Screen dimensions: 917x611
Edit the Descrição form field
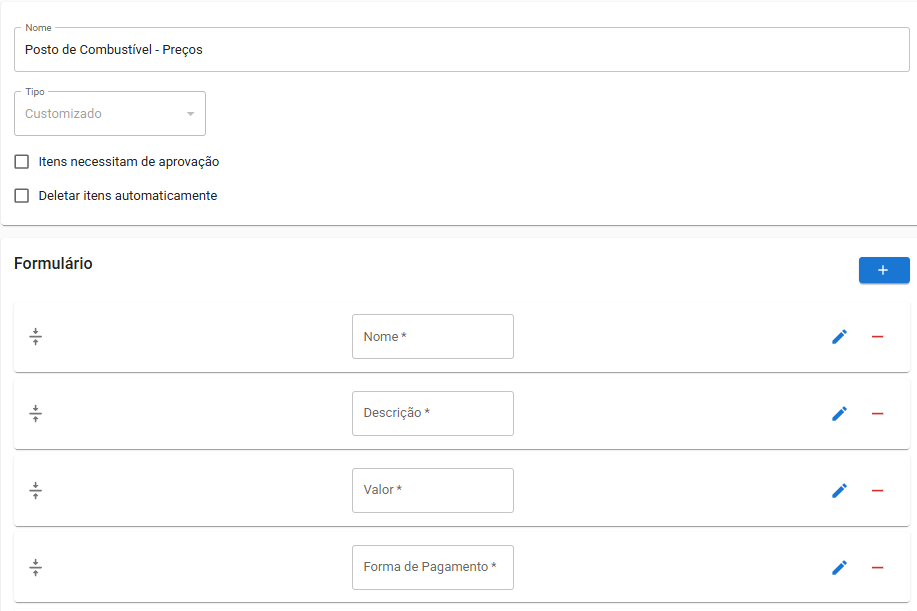tap(839, 413)
